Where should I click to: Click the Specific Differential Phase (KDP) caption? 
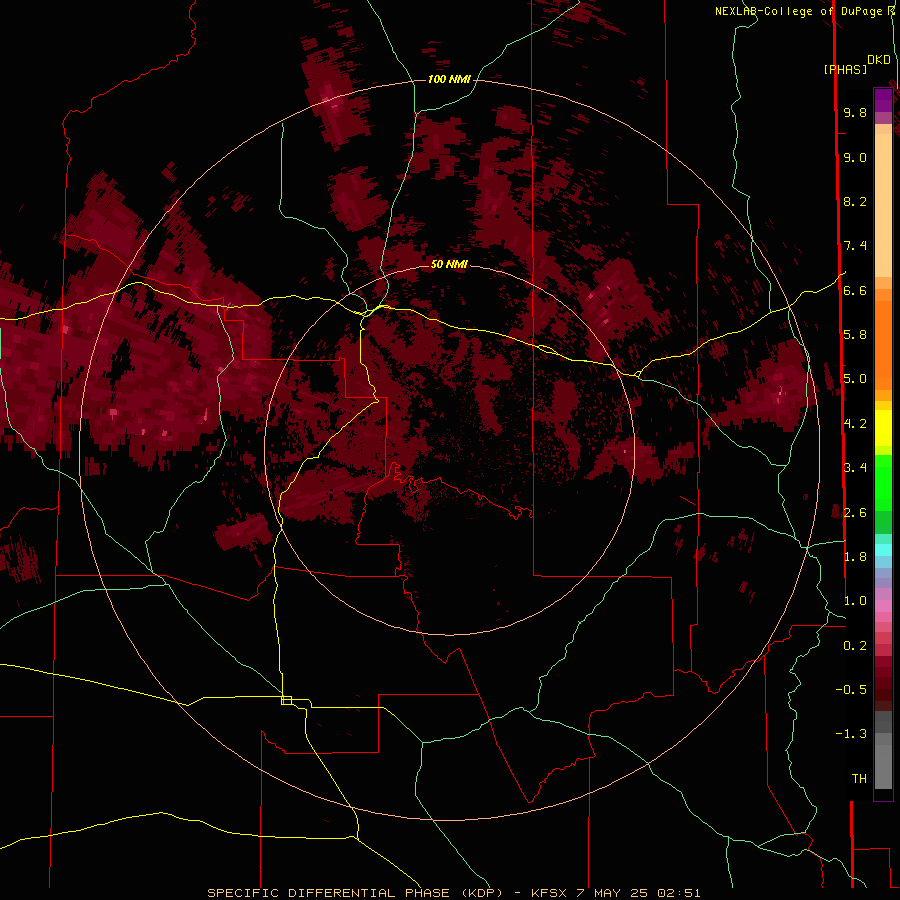[453, 893]
